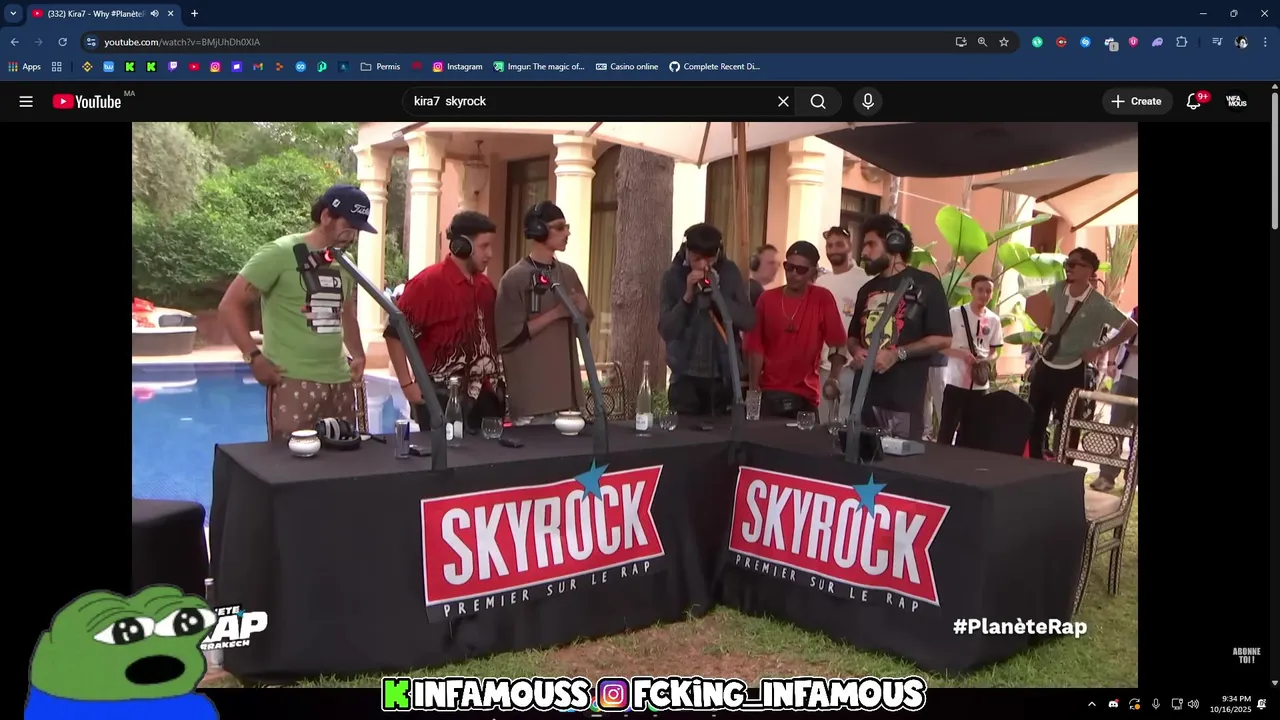Reload the current page
Screen dimensions: 1280x720
[x=62, y=42]
